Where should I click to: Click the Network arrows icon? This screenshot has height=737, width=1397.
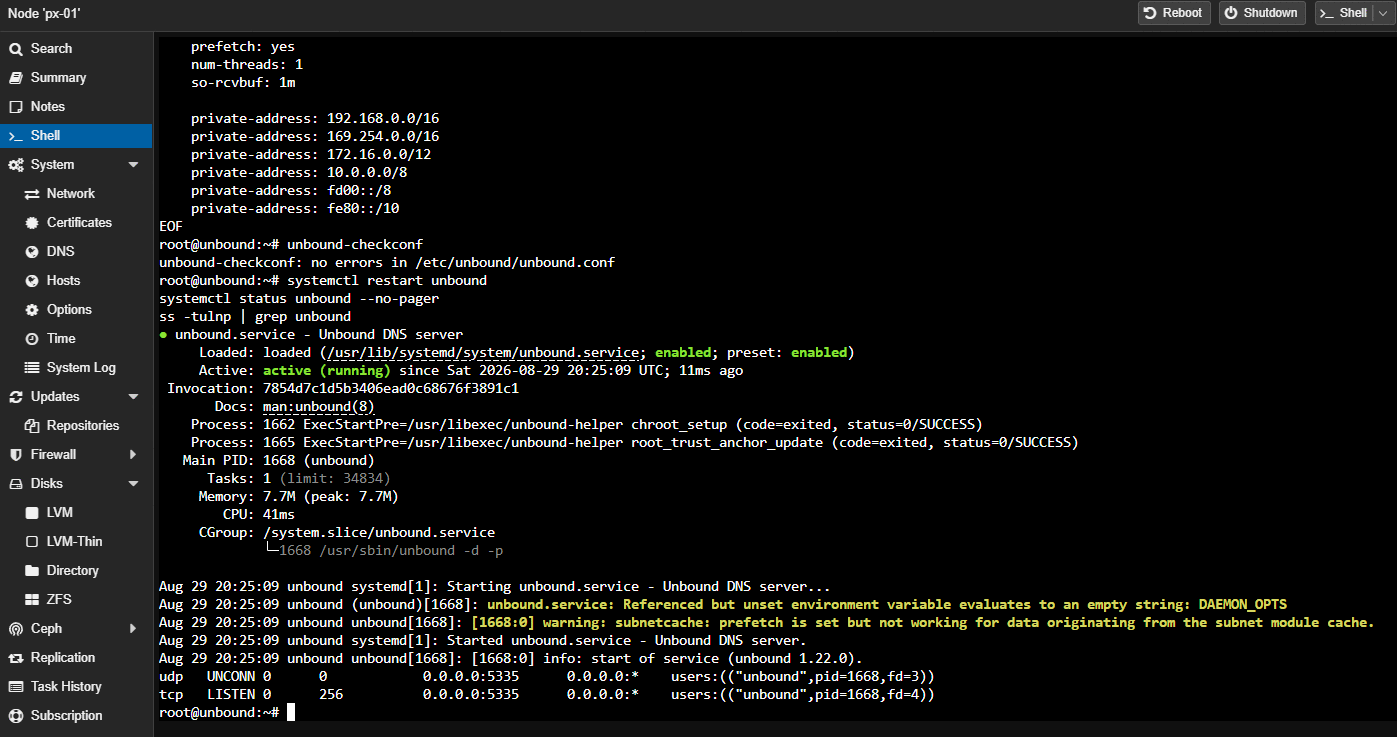coord(31,193)
